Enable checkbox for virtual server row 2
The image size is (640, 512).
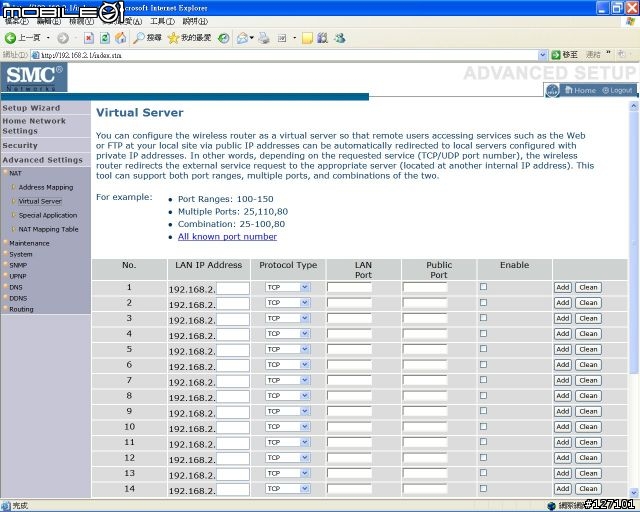pos(483,303)
